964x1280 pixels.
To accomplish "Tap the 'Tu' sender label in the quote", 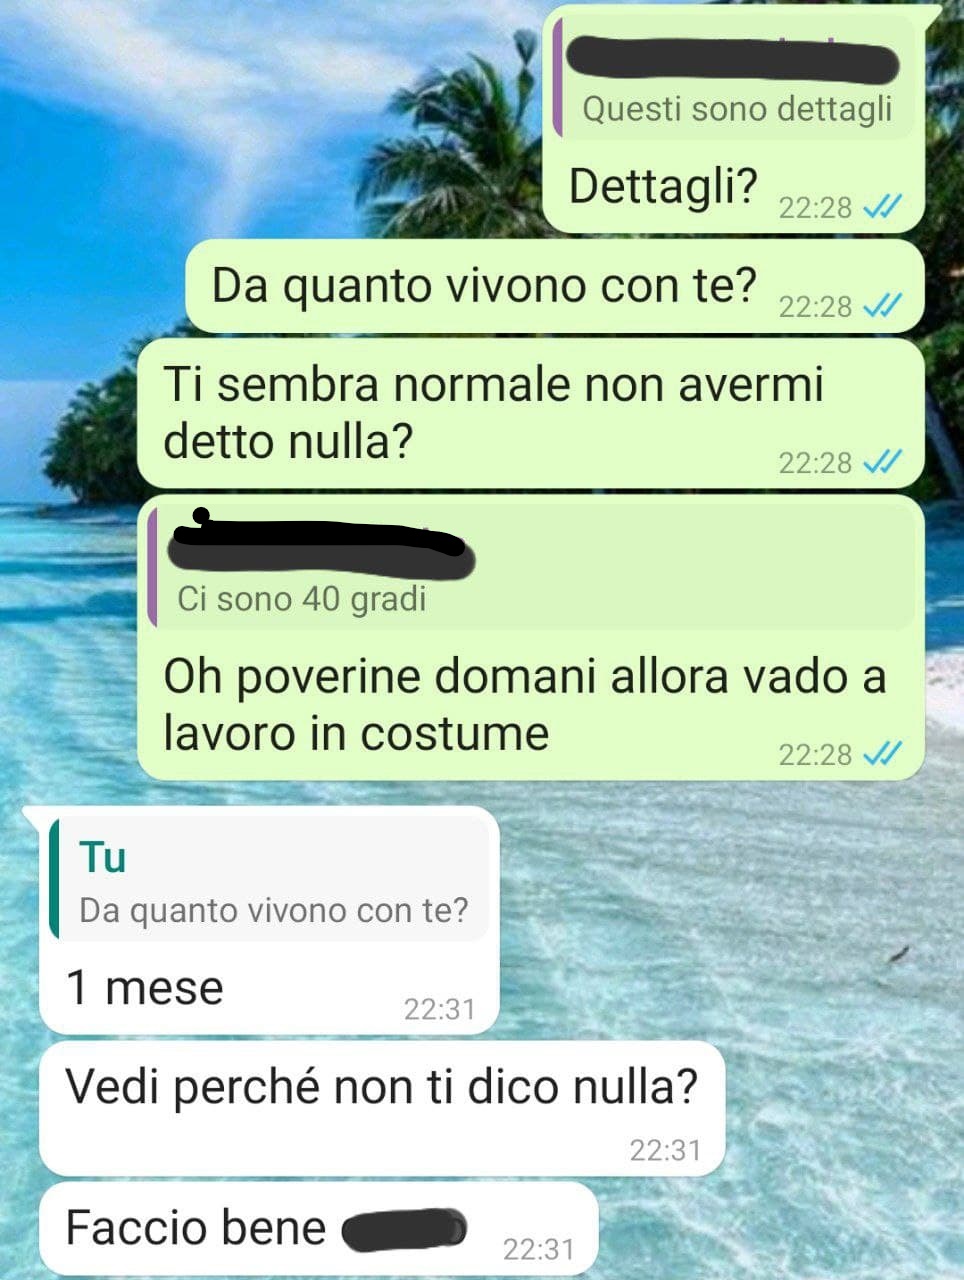I will pos(102,857).
